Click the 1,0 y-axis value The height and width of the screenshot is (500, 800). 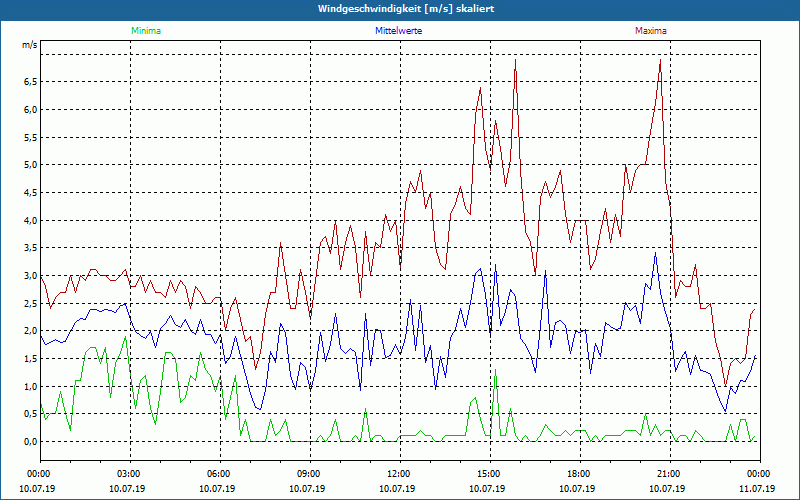tap(31, 386)
